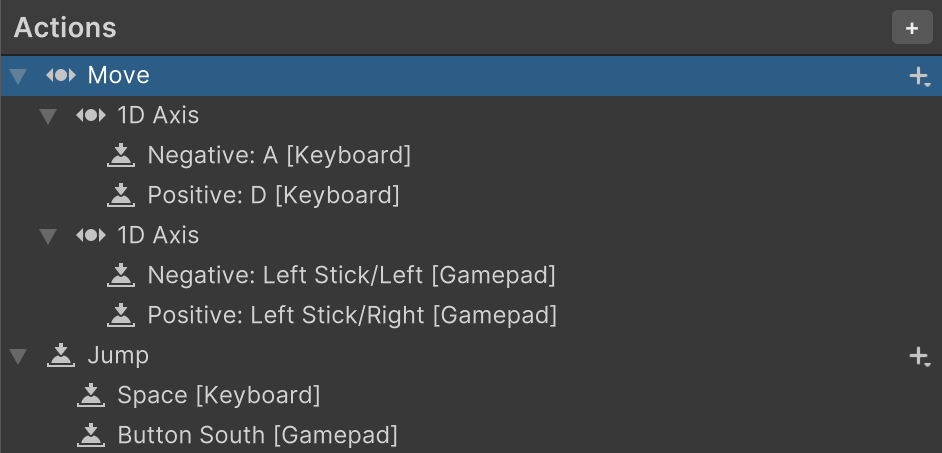Select the Positive: Left Stick/Right [Gamepad] binding

point(351,315)
